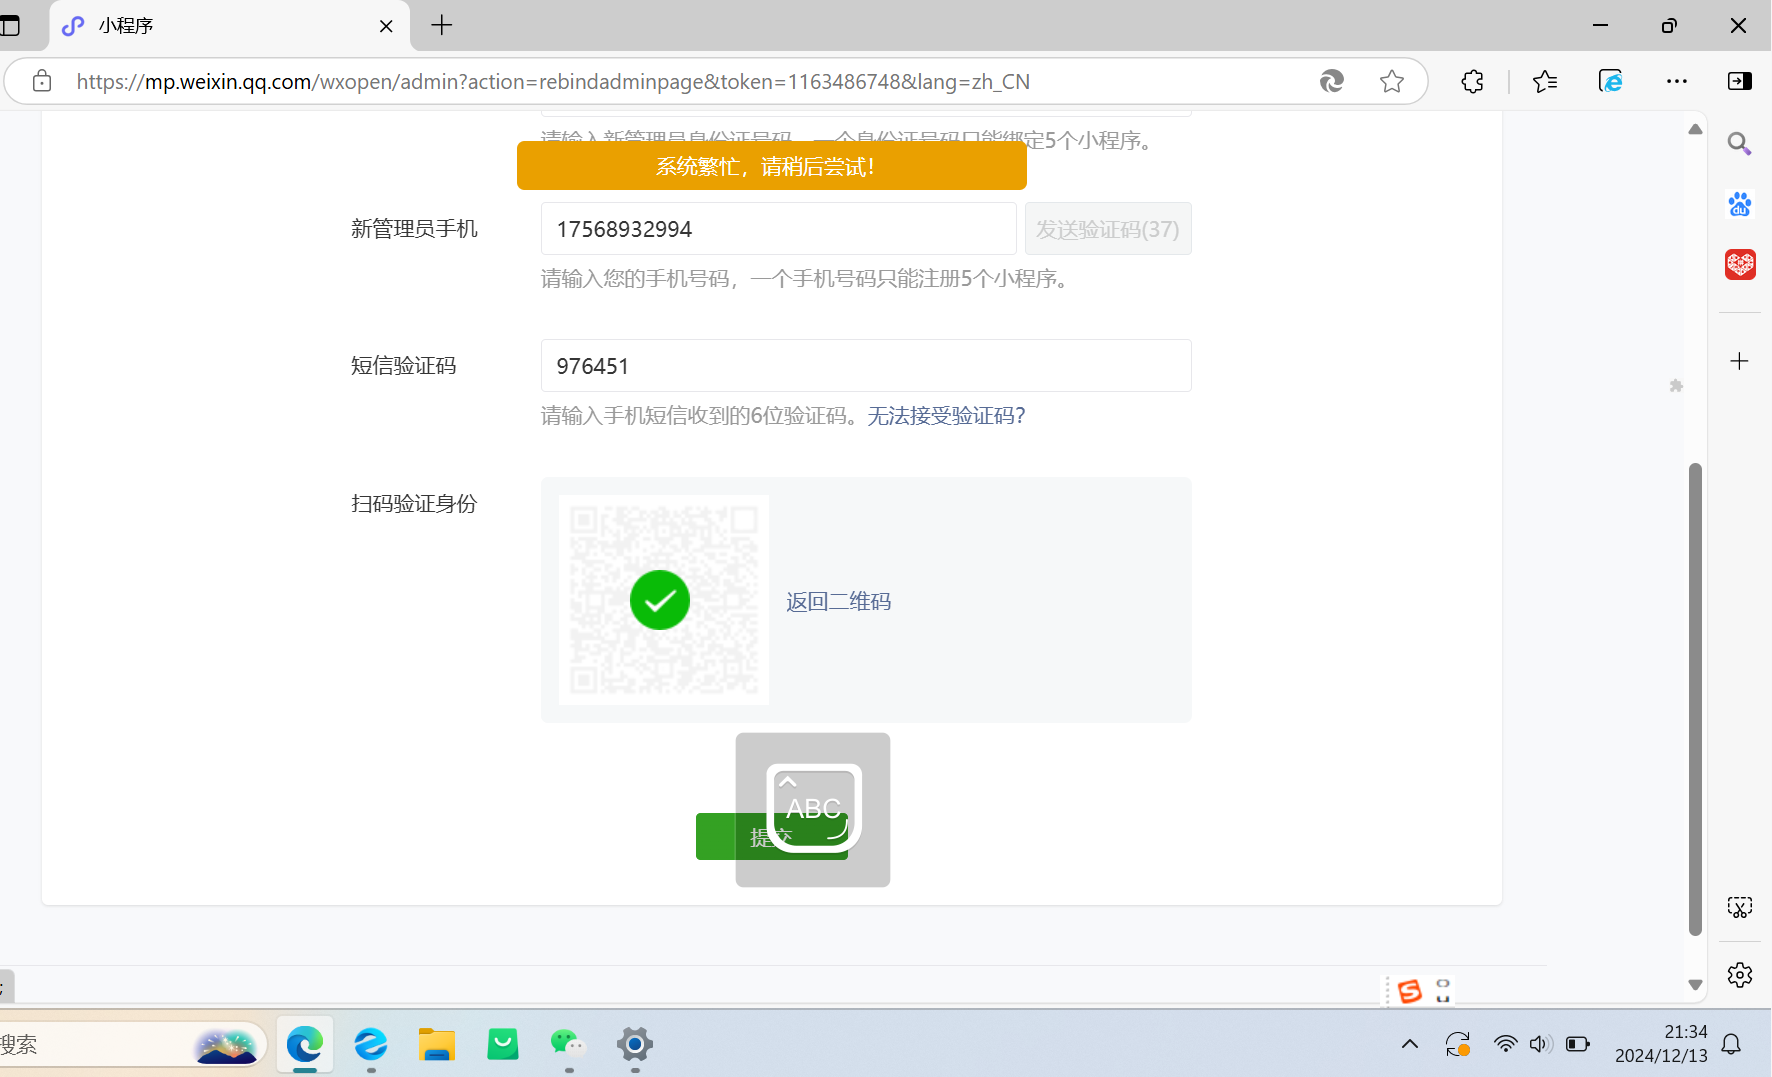Screen dimensions: 1772x1077
Task: Click the 返回二维码 link
Action: pyautogui.click(x=838, y=601)
